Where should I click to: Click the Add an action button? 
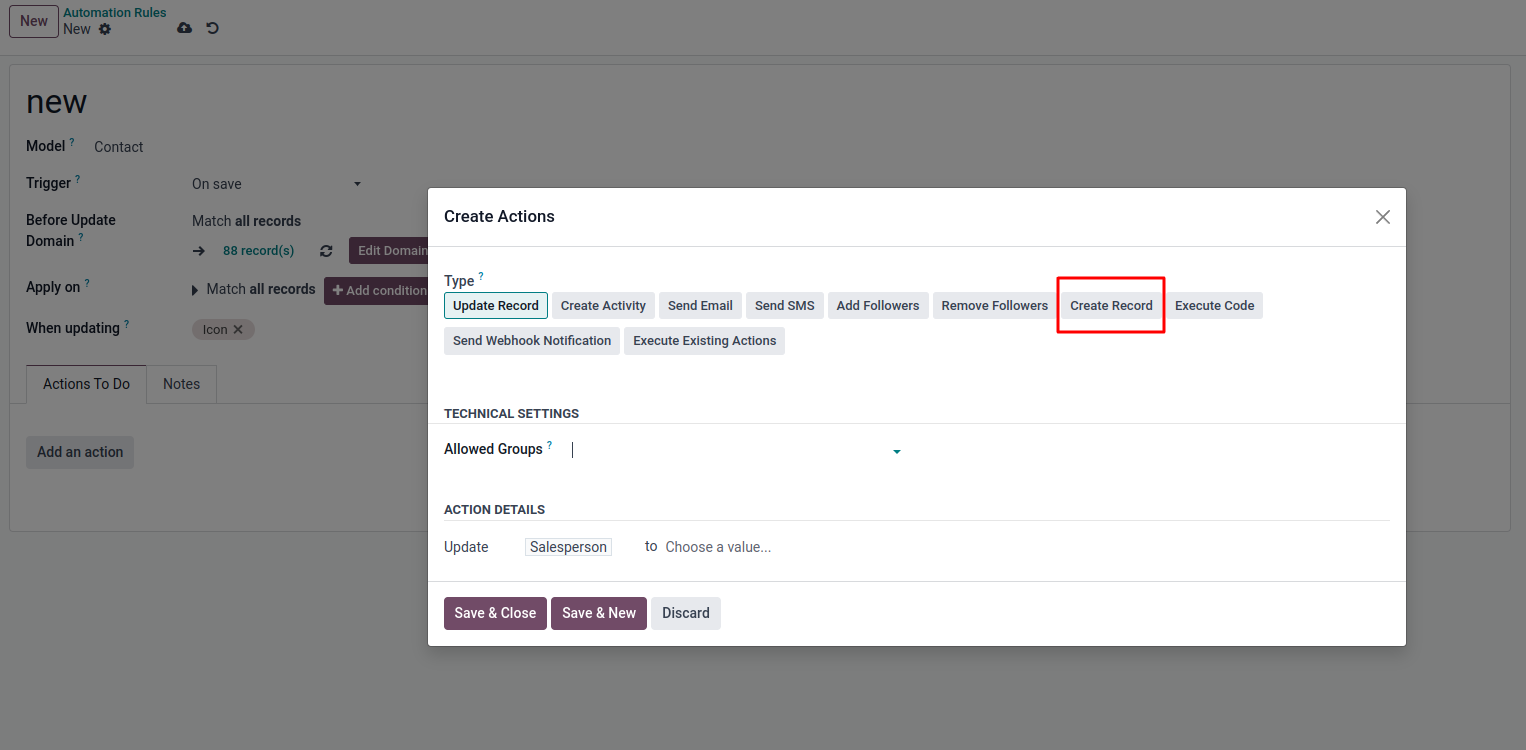point(80,452)
